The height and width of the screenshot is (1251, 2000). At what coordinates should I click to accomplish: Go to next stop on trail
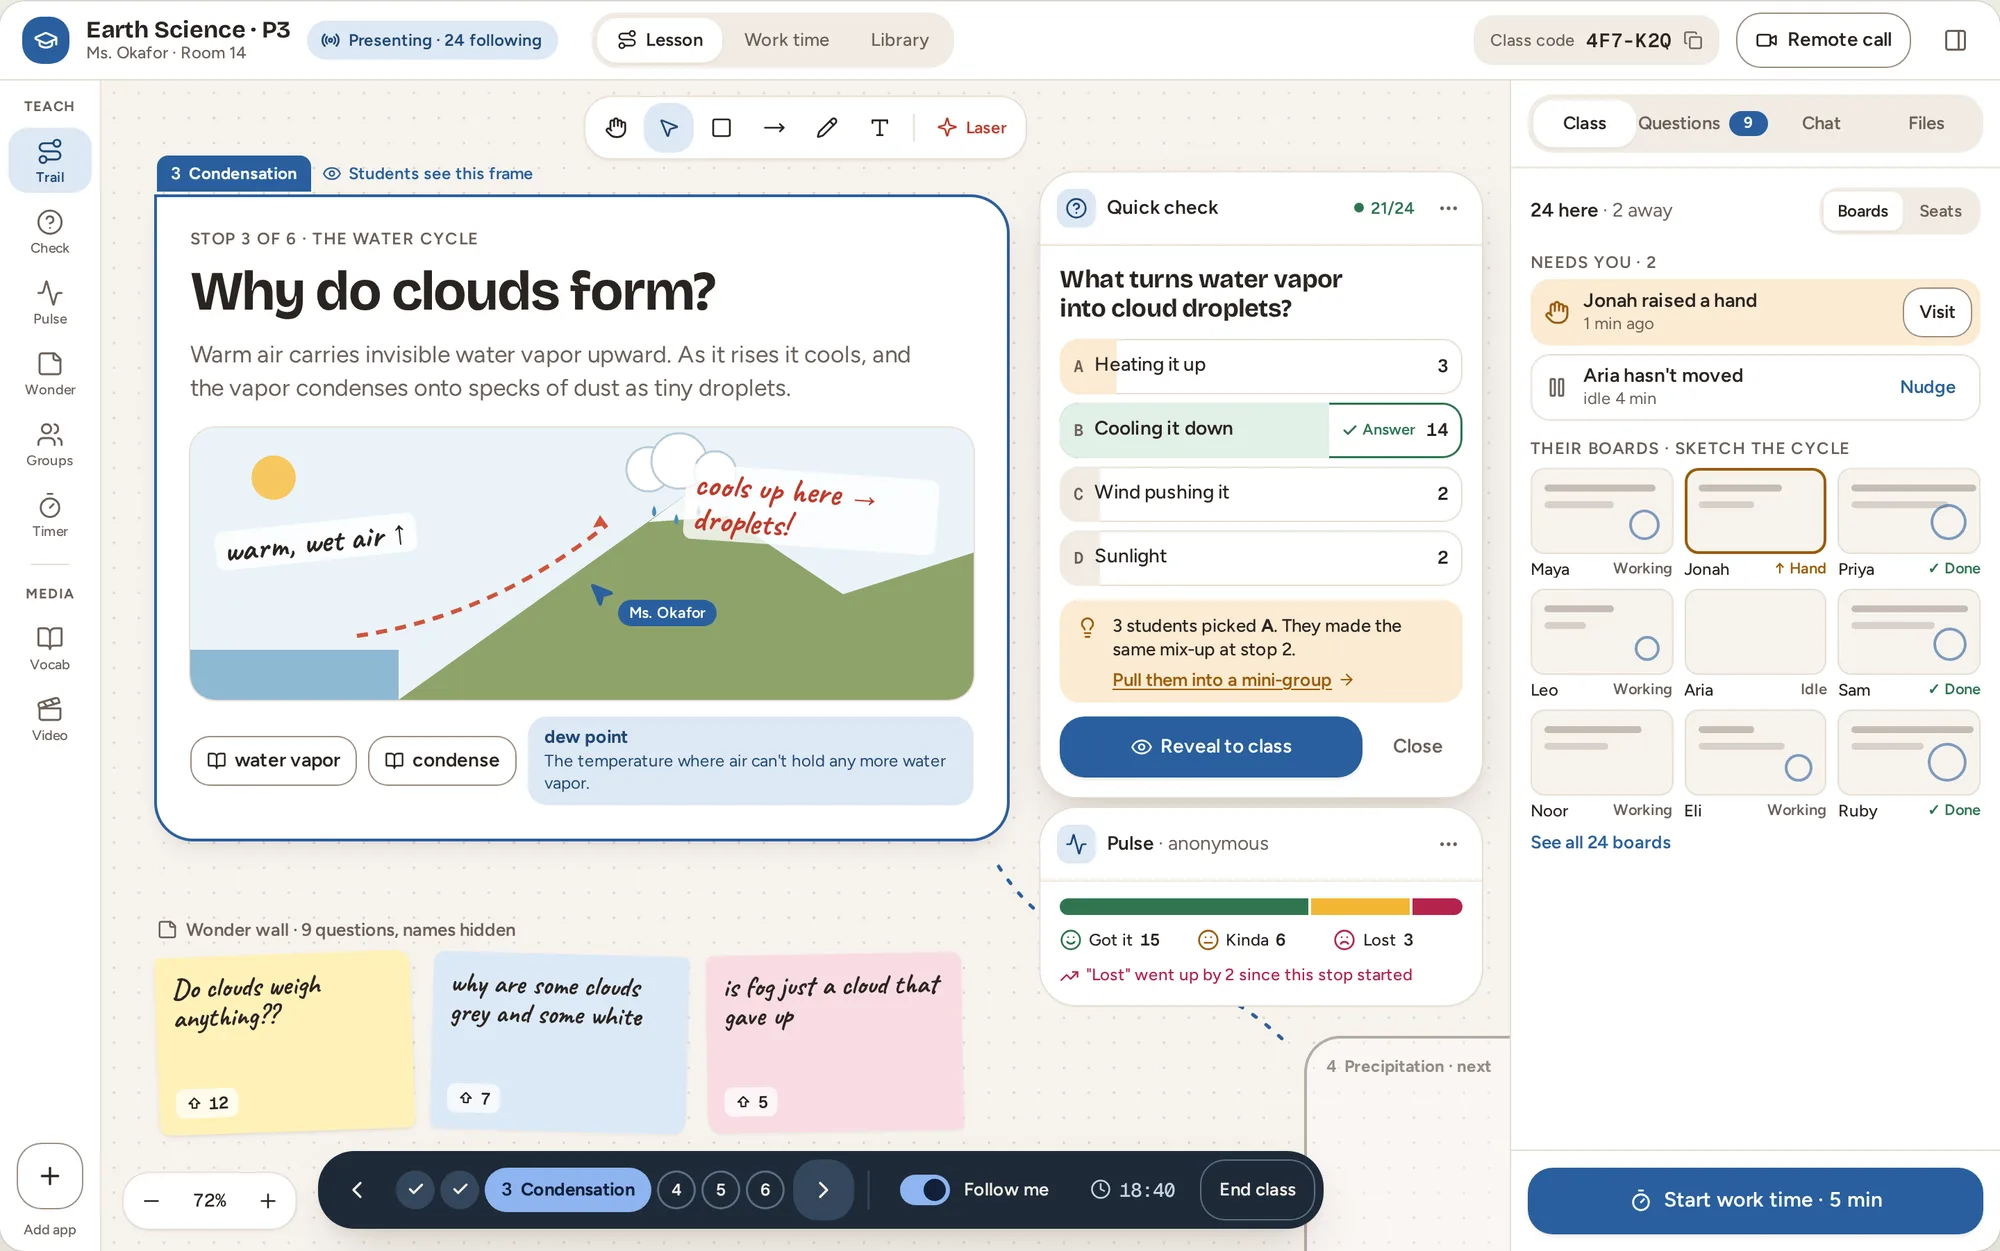[823, 1189]
